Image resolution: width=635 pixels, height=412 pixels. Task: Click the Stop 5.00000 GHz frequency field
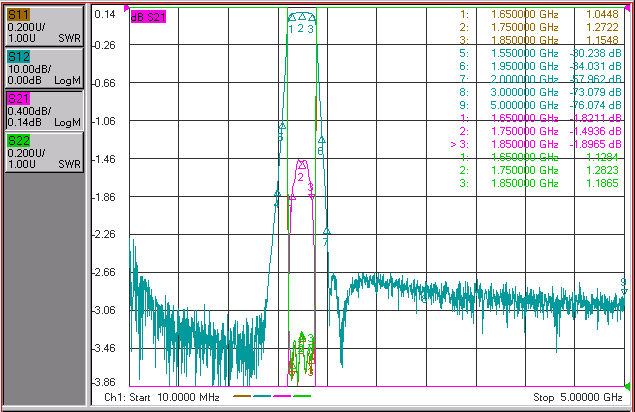(577, 397)
